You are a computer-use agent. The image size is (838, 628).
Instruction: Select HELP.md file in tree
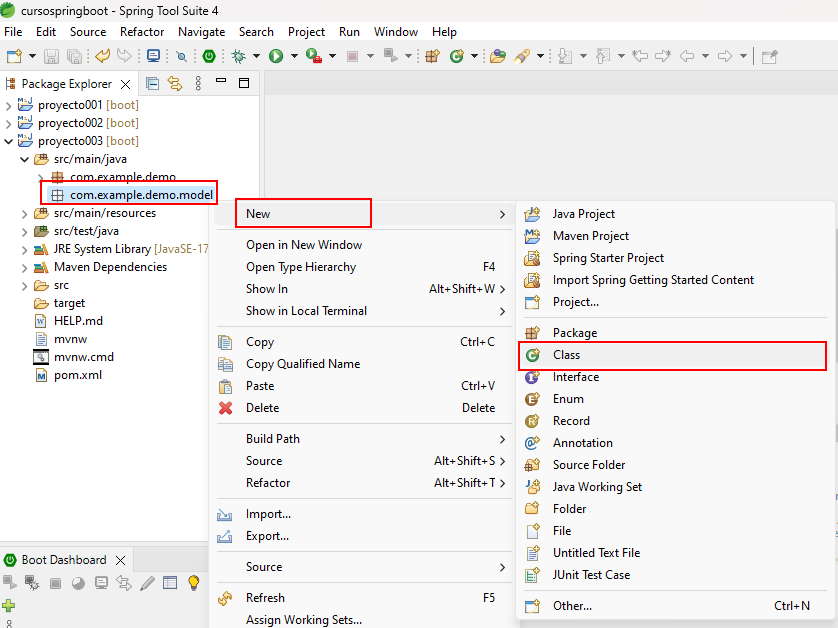point(78,321)
